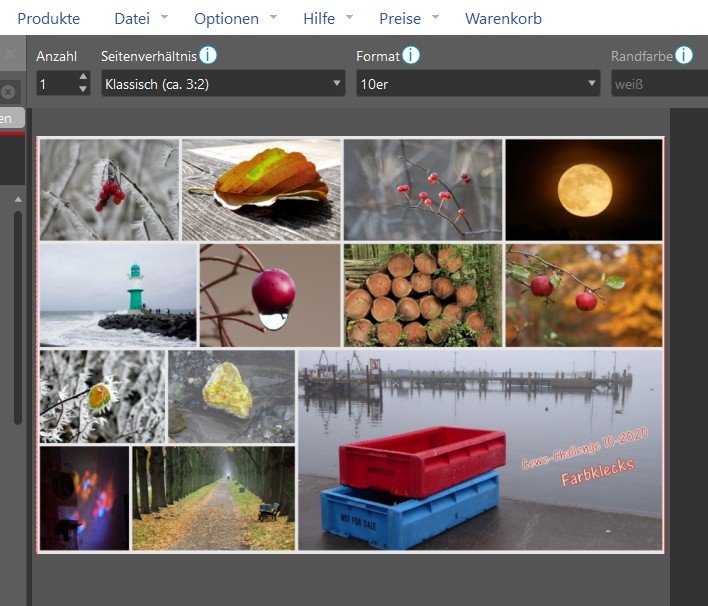The height and width of the screenshot is (606, 708).
Task: Select the red and blue crates photo
Action: [x=480, y=450]
